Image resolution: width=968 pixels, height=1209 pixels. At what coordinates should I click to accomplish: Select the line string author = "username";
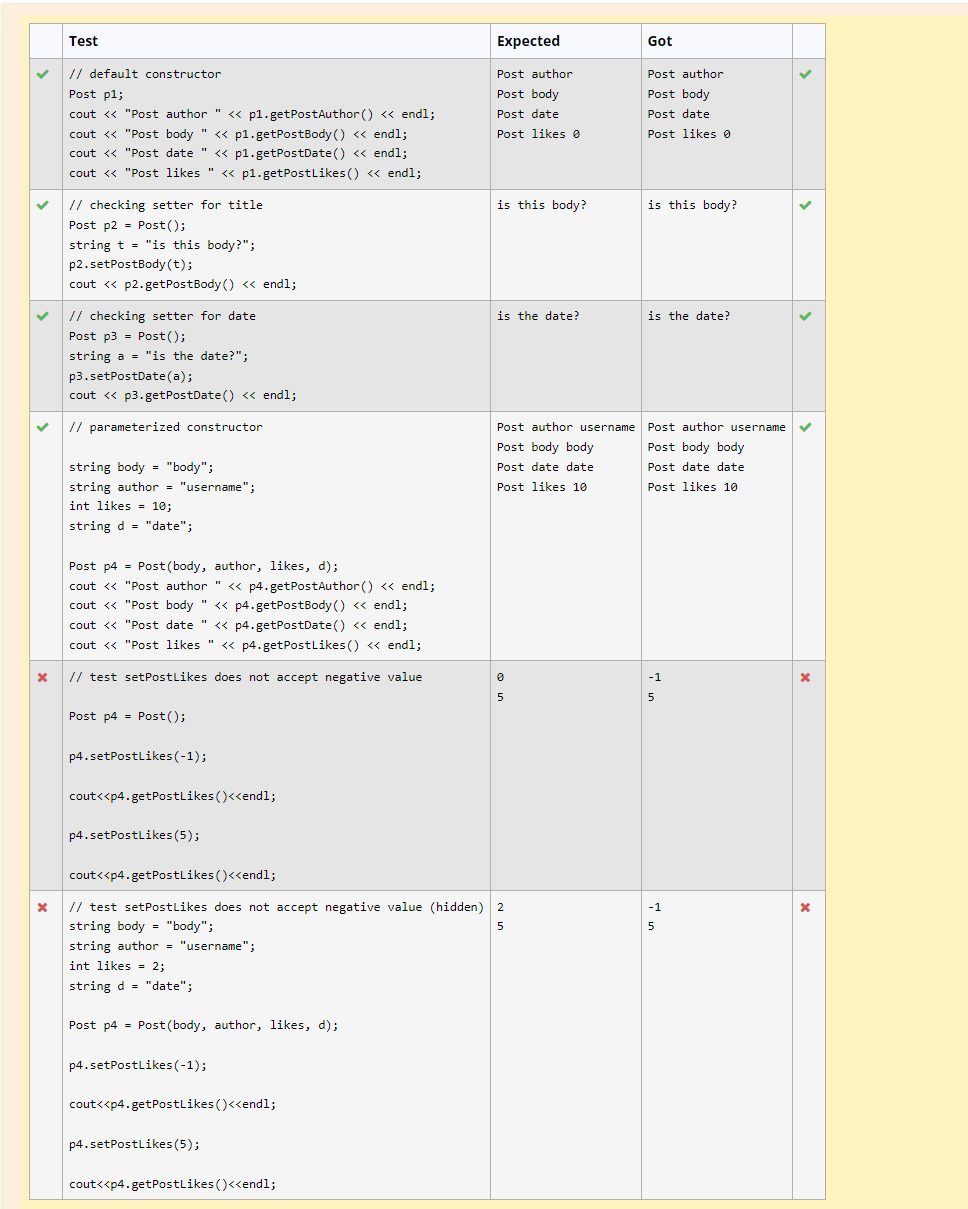150,946
